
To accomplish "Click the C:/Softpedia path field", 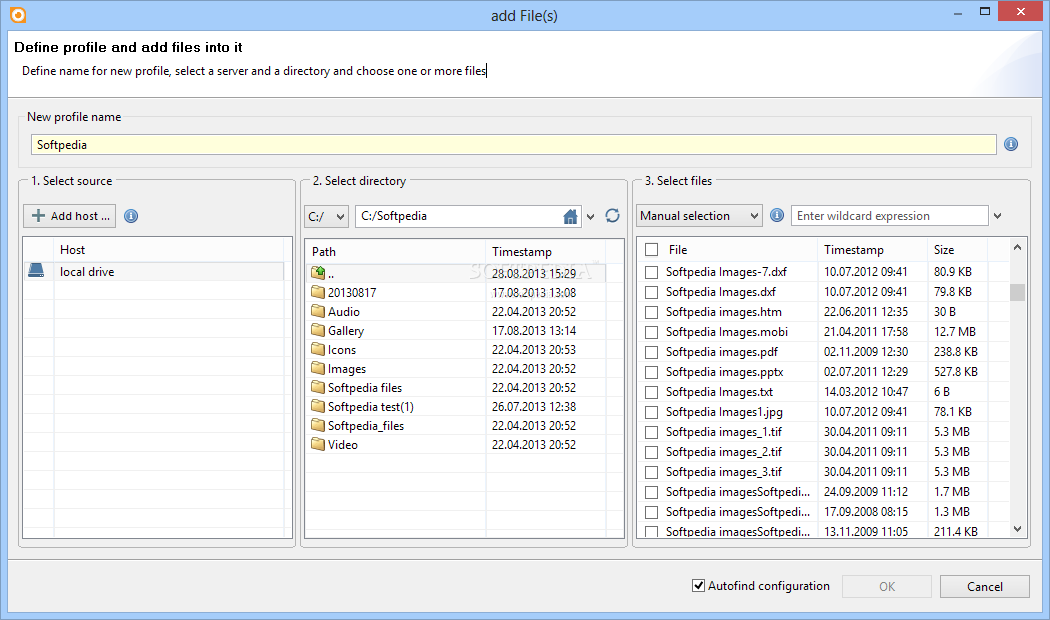I will tap(459, 216).
